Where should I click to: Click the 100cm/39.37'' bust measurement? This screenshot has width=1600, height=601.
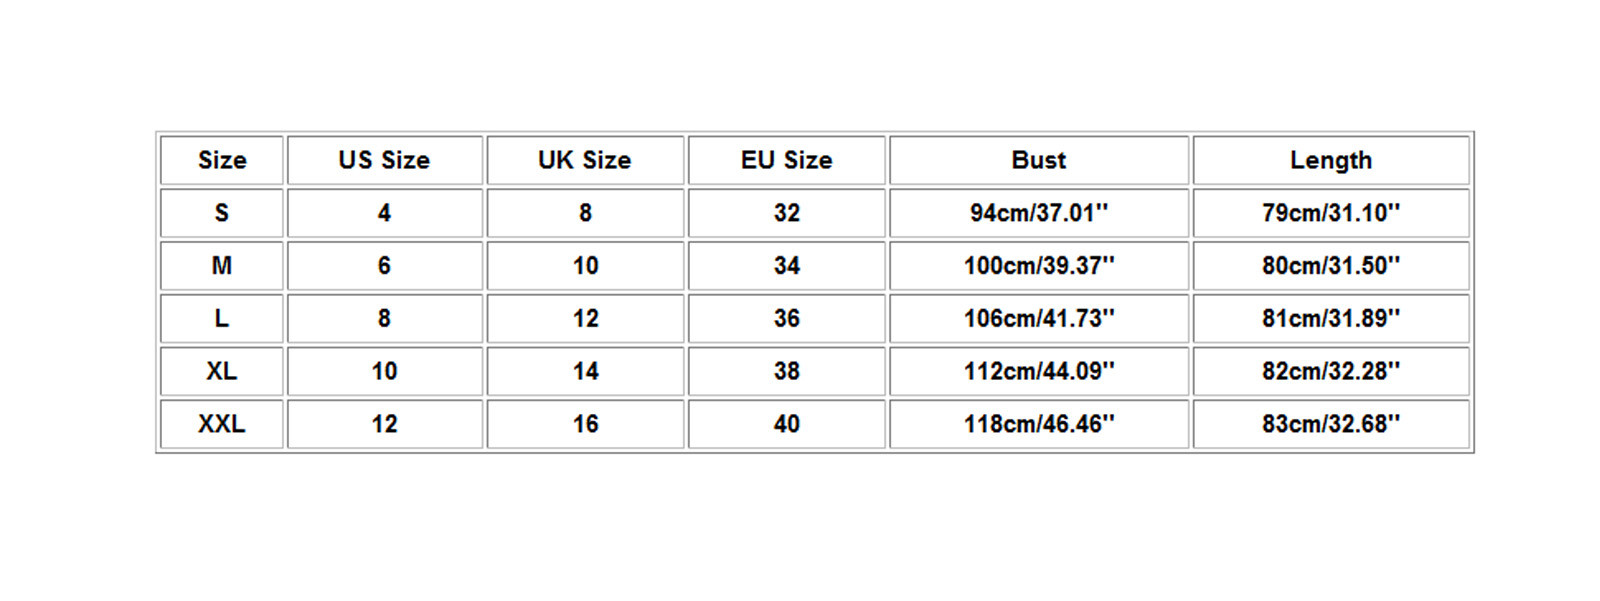pos(1039,266)
